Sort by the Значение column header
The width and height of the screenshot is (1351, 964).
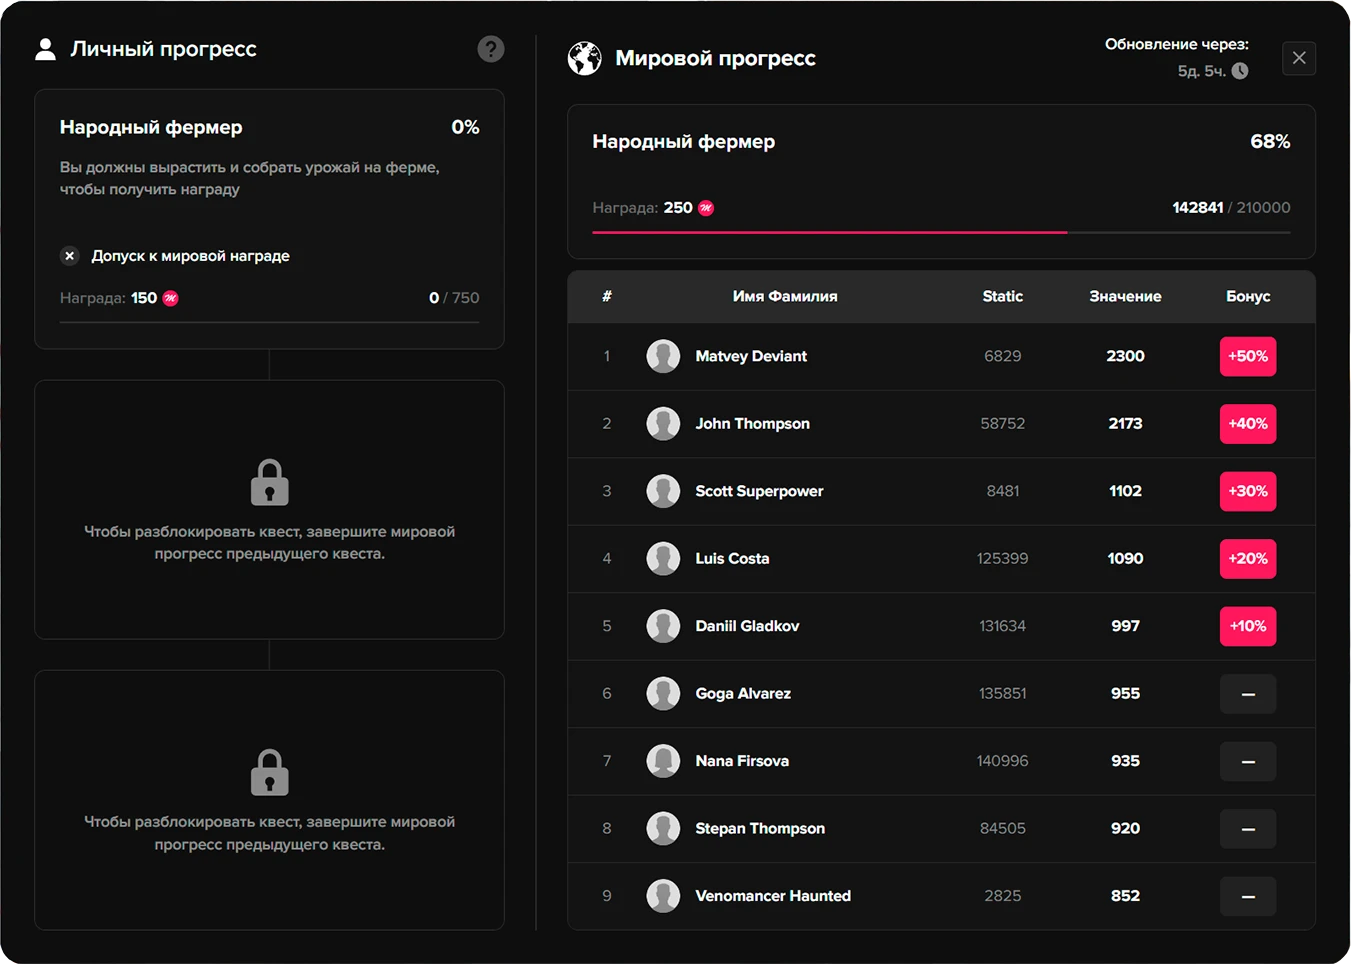(x=1125, y=296)
